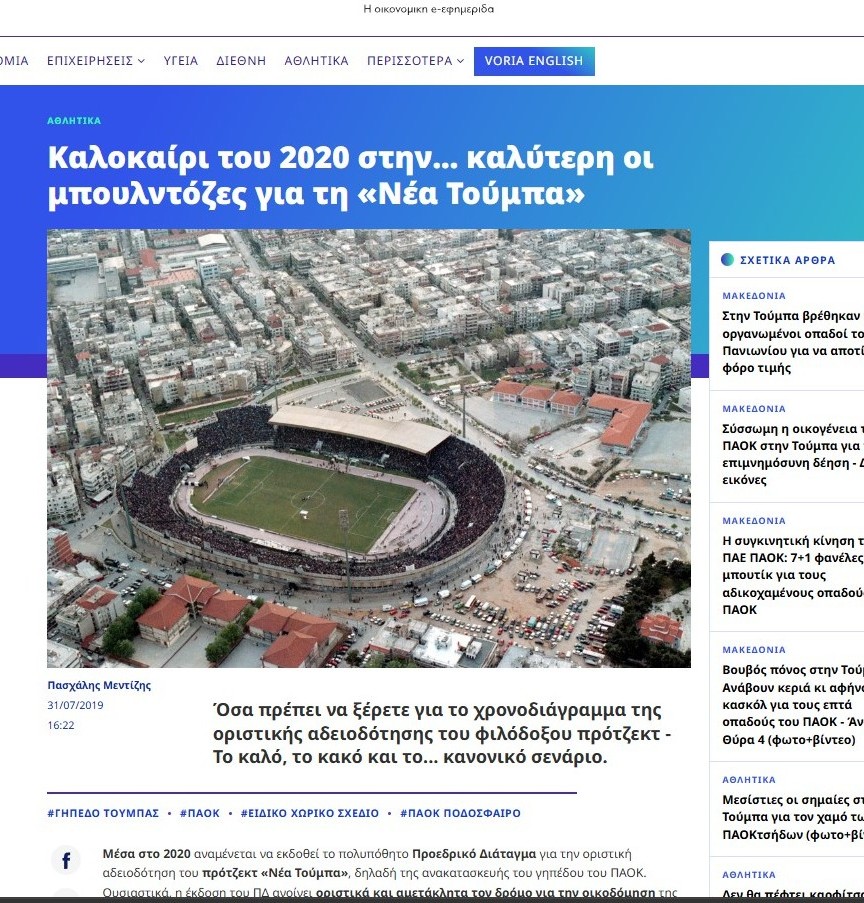Click the Facebook share icon
Screen dimensions: 864x903
(66, 861)
